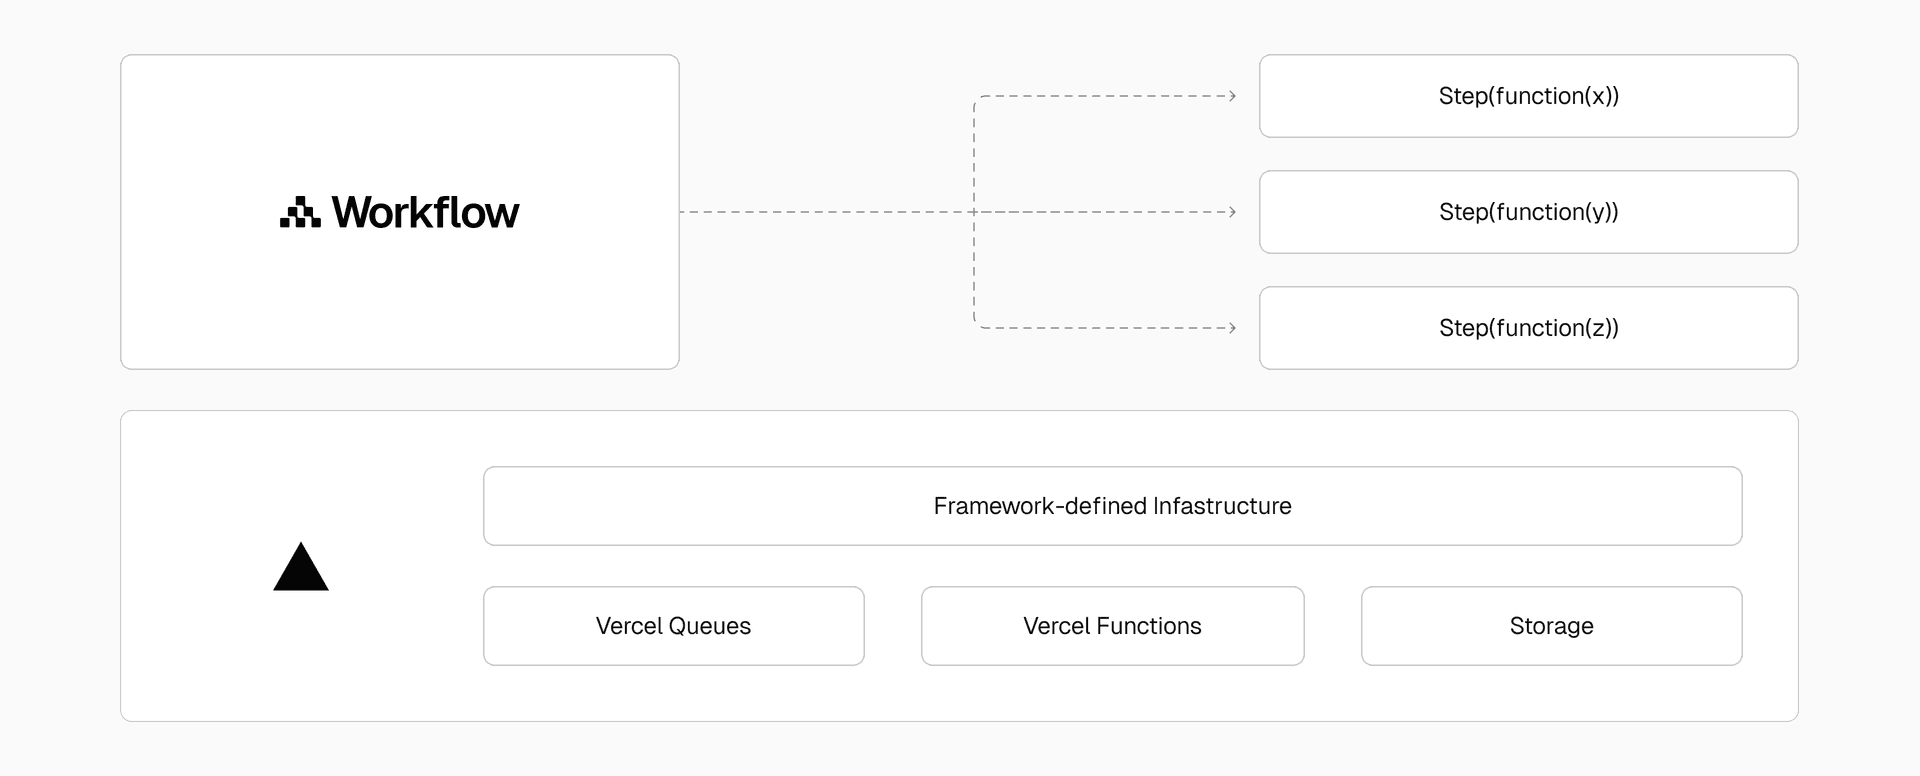The image size is (1920, 776).
Task: Click the vertical dashed segment below the junction
Action: coord(974,270)
